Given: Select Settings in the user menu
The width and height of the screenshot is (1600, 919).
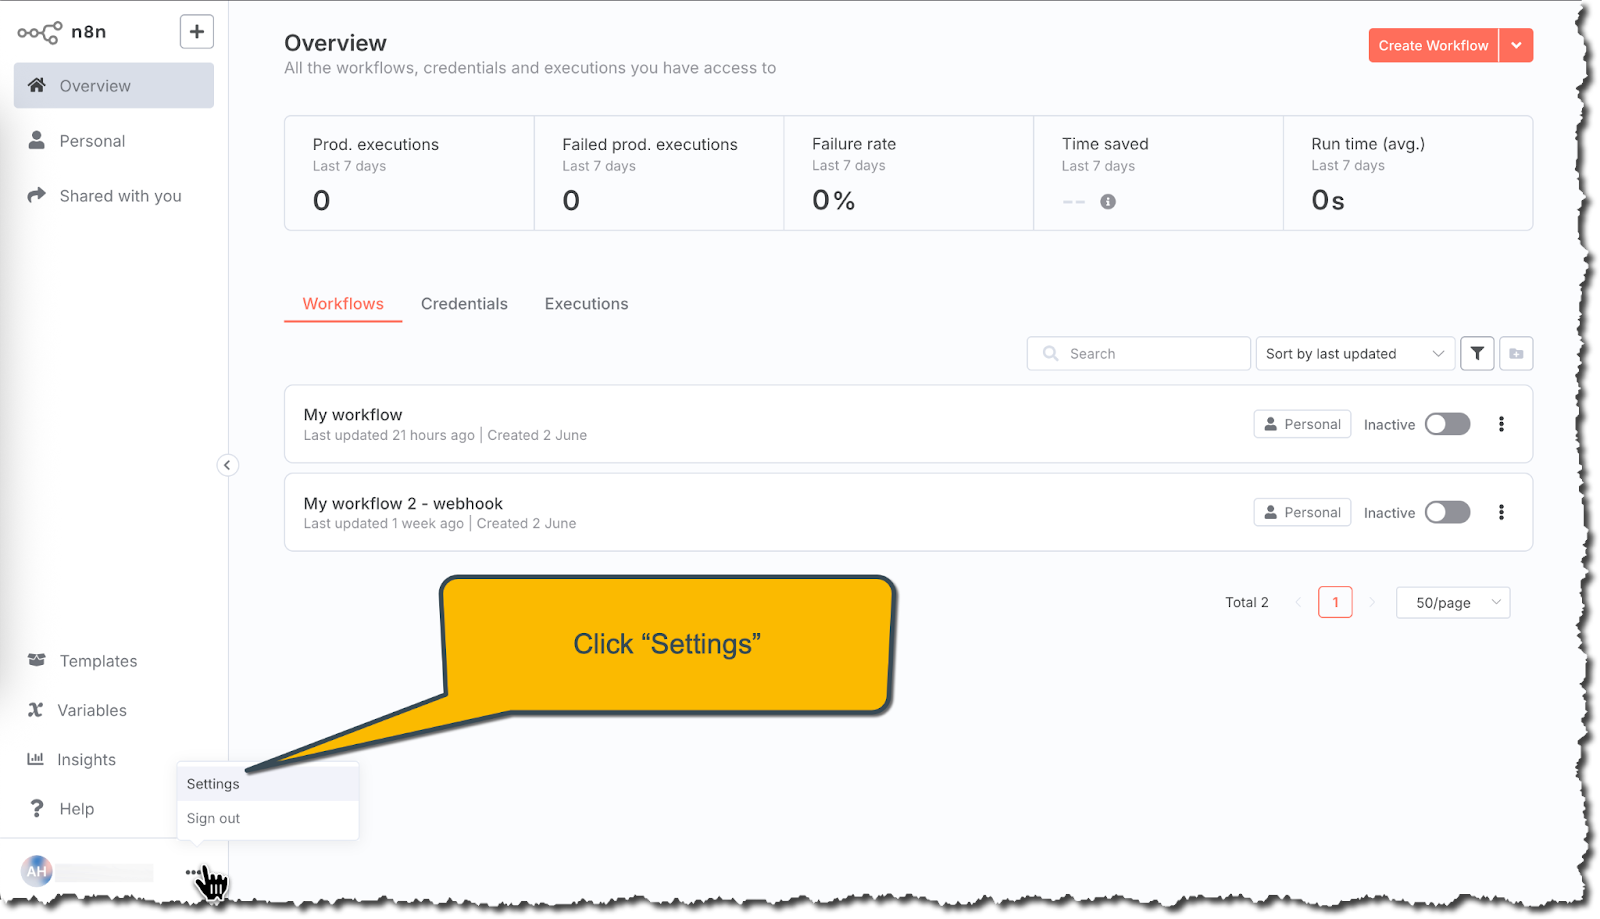Looking at the screenshot, I should coord(213,784).
